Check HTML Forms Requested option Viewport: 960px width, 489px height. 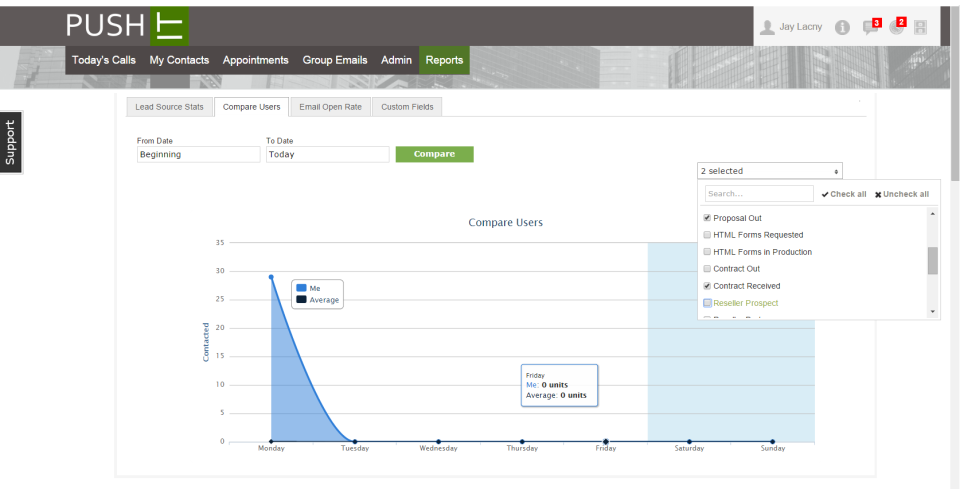(x=707, y=235)
